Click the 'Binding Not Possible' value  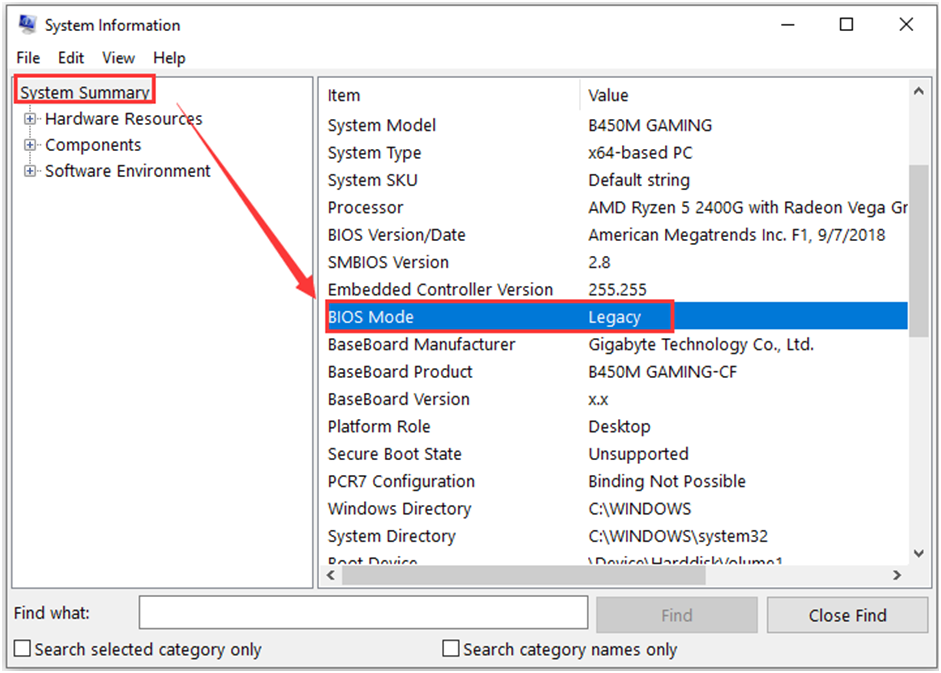click(667, 481)
